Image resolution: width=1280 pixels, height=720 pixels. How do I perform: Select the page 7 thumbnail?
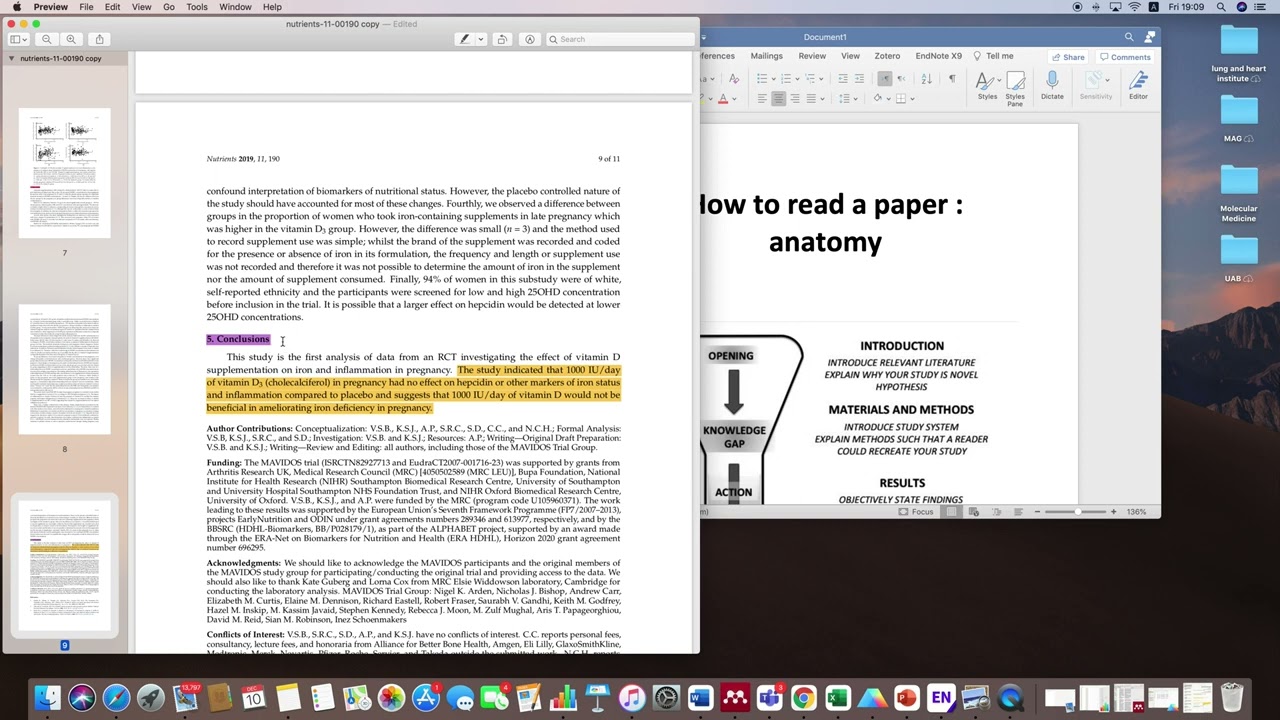pos(65,174)
